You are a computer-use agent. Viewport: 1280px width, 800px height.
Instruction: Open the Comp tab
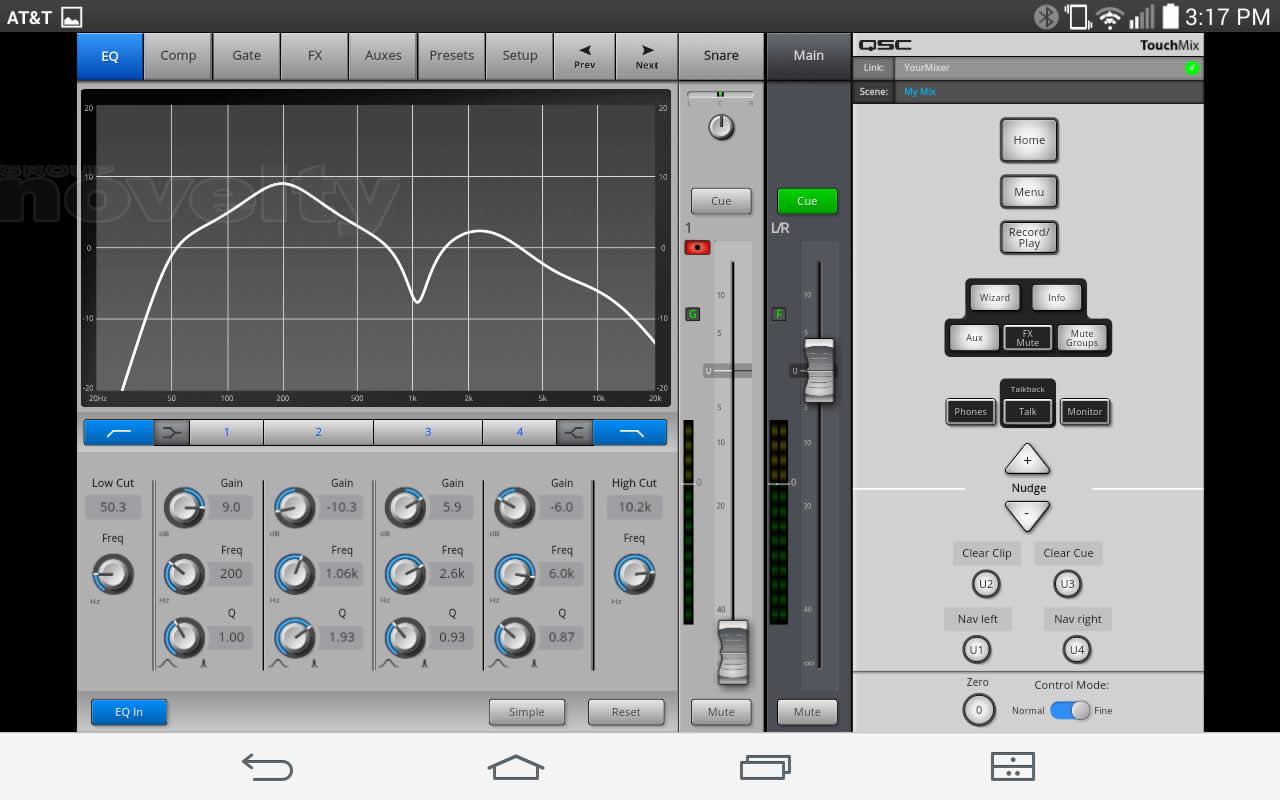[x=178, y=56]
